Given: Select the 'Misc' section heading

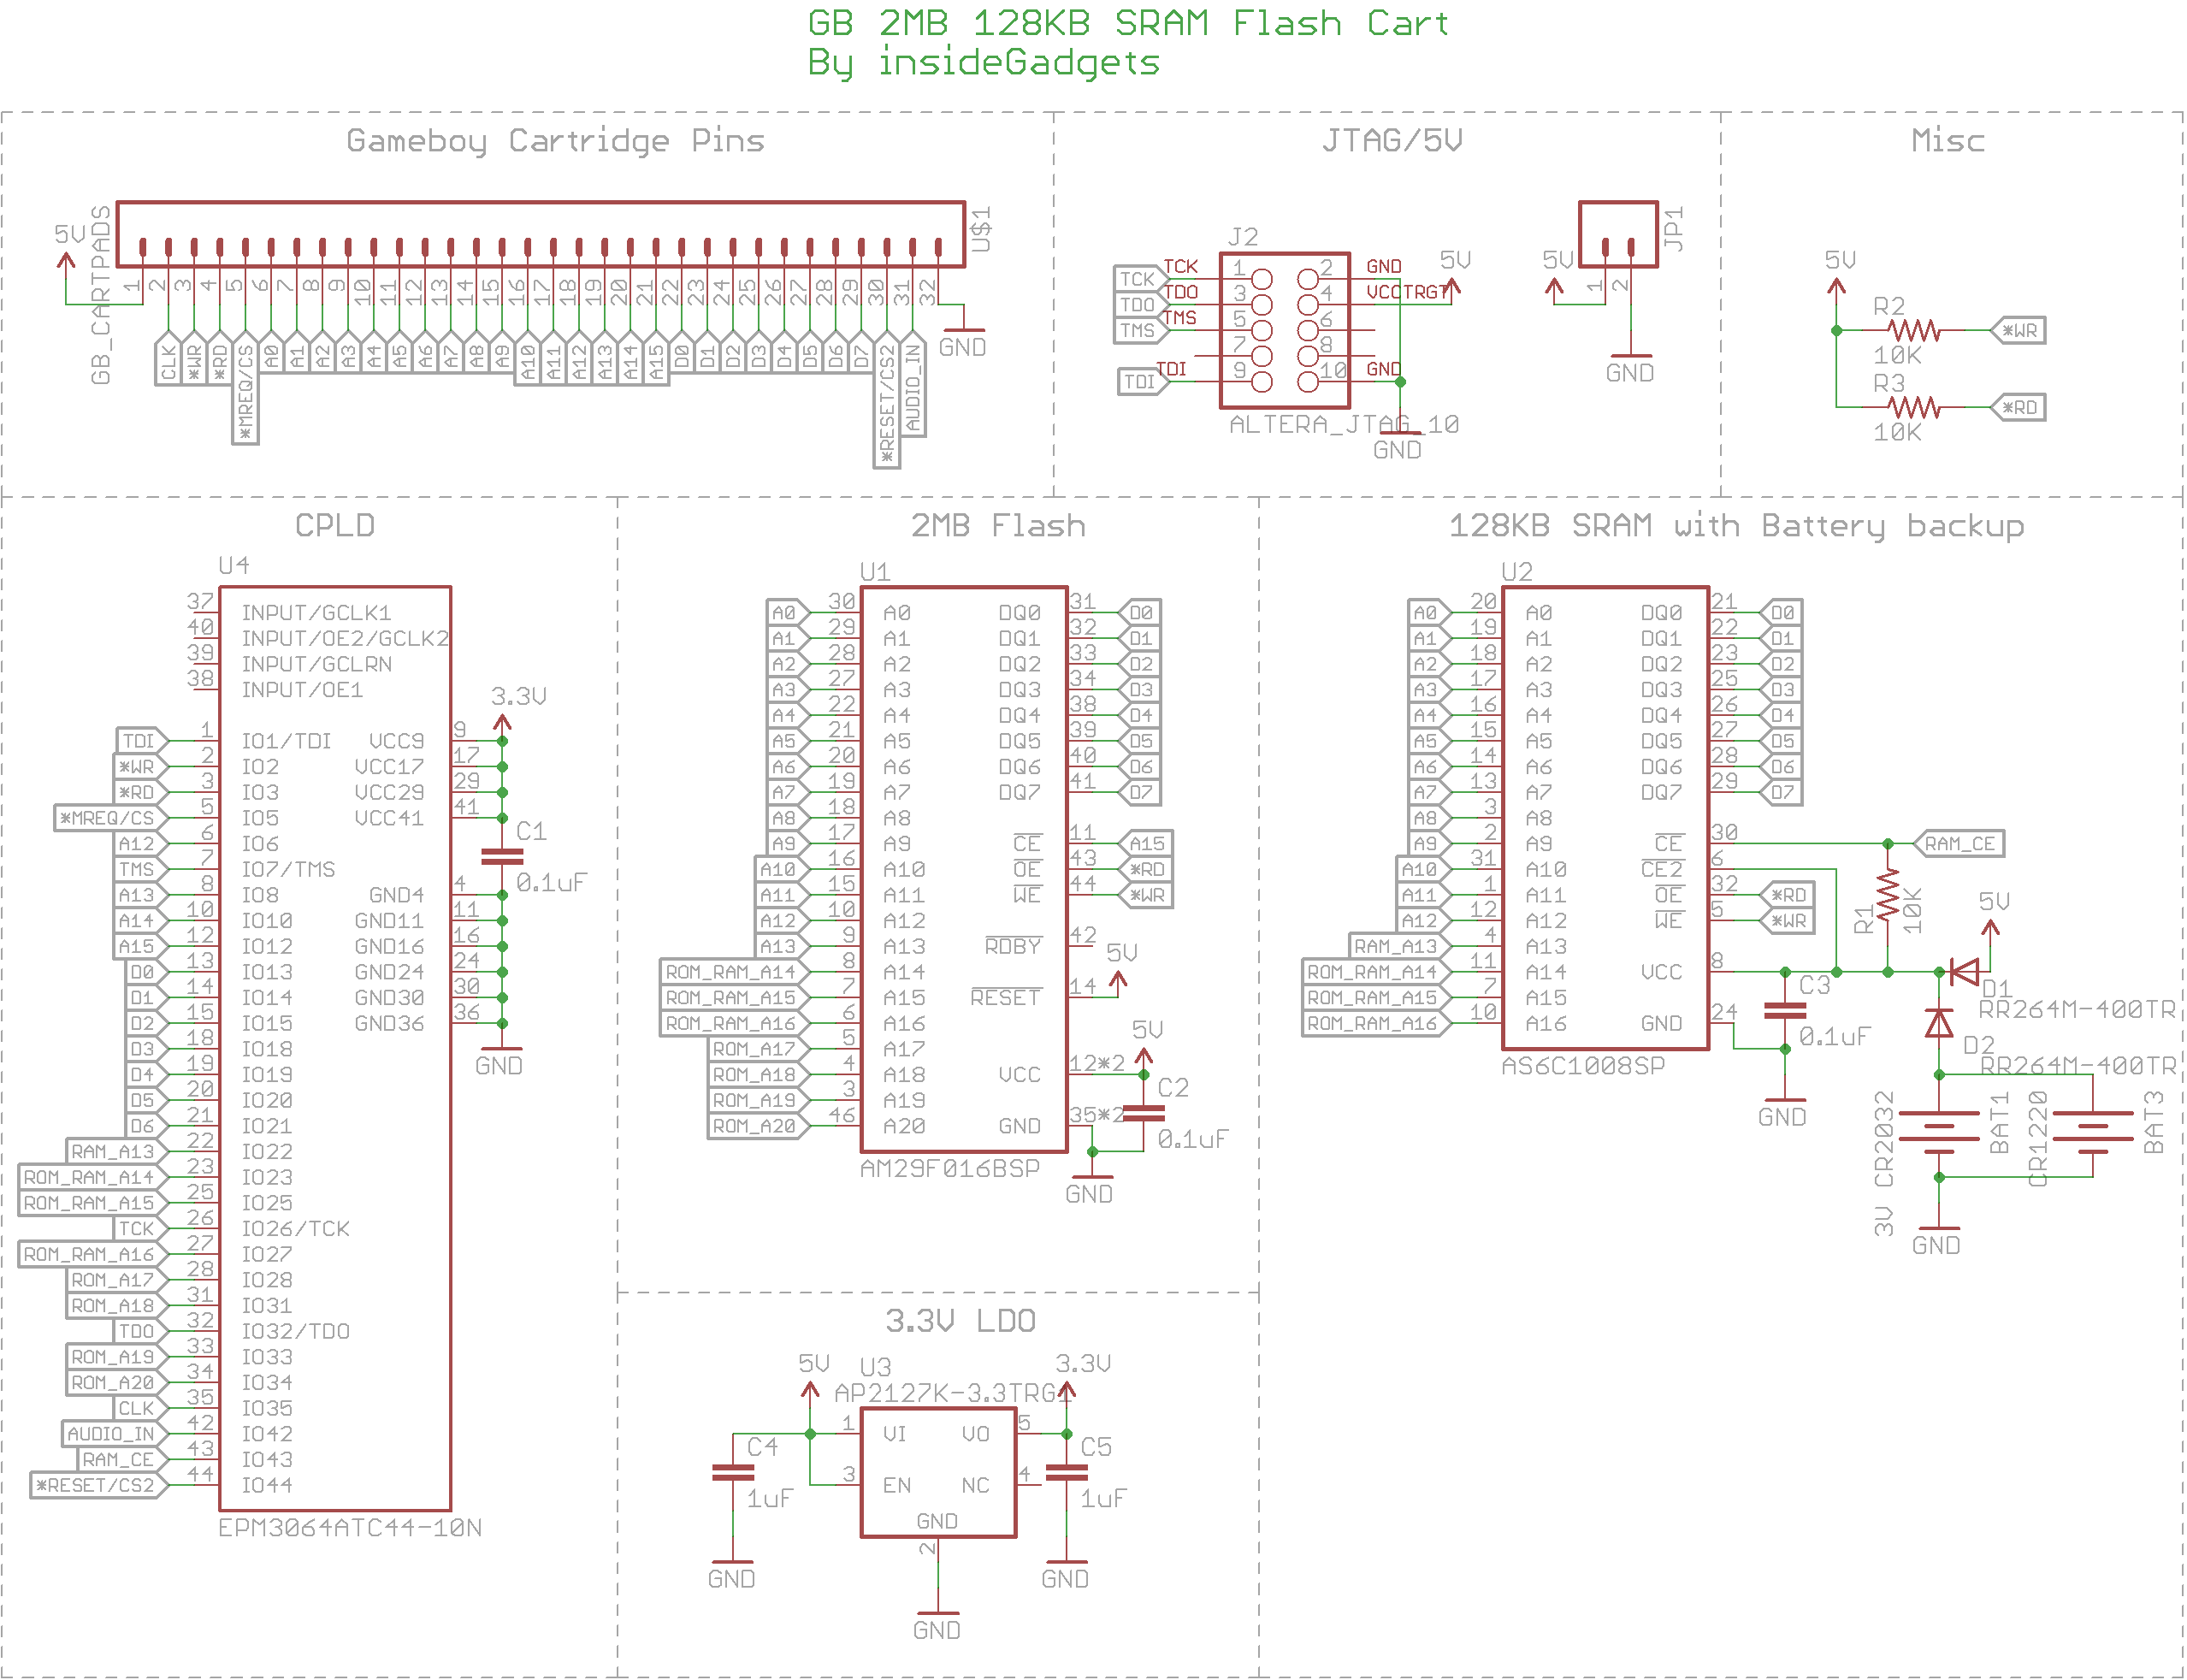Looking at the screenshot, I should [x=1947, y=140].
